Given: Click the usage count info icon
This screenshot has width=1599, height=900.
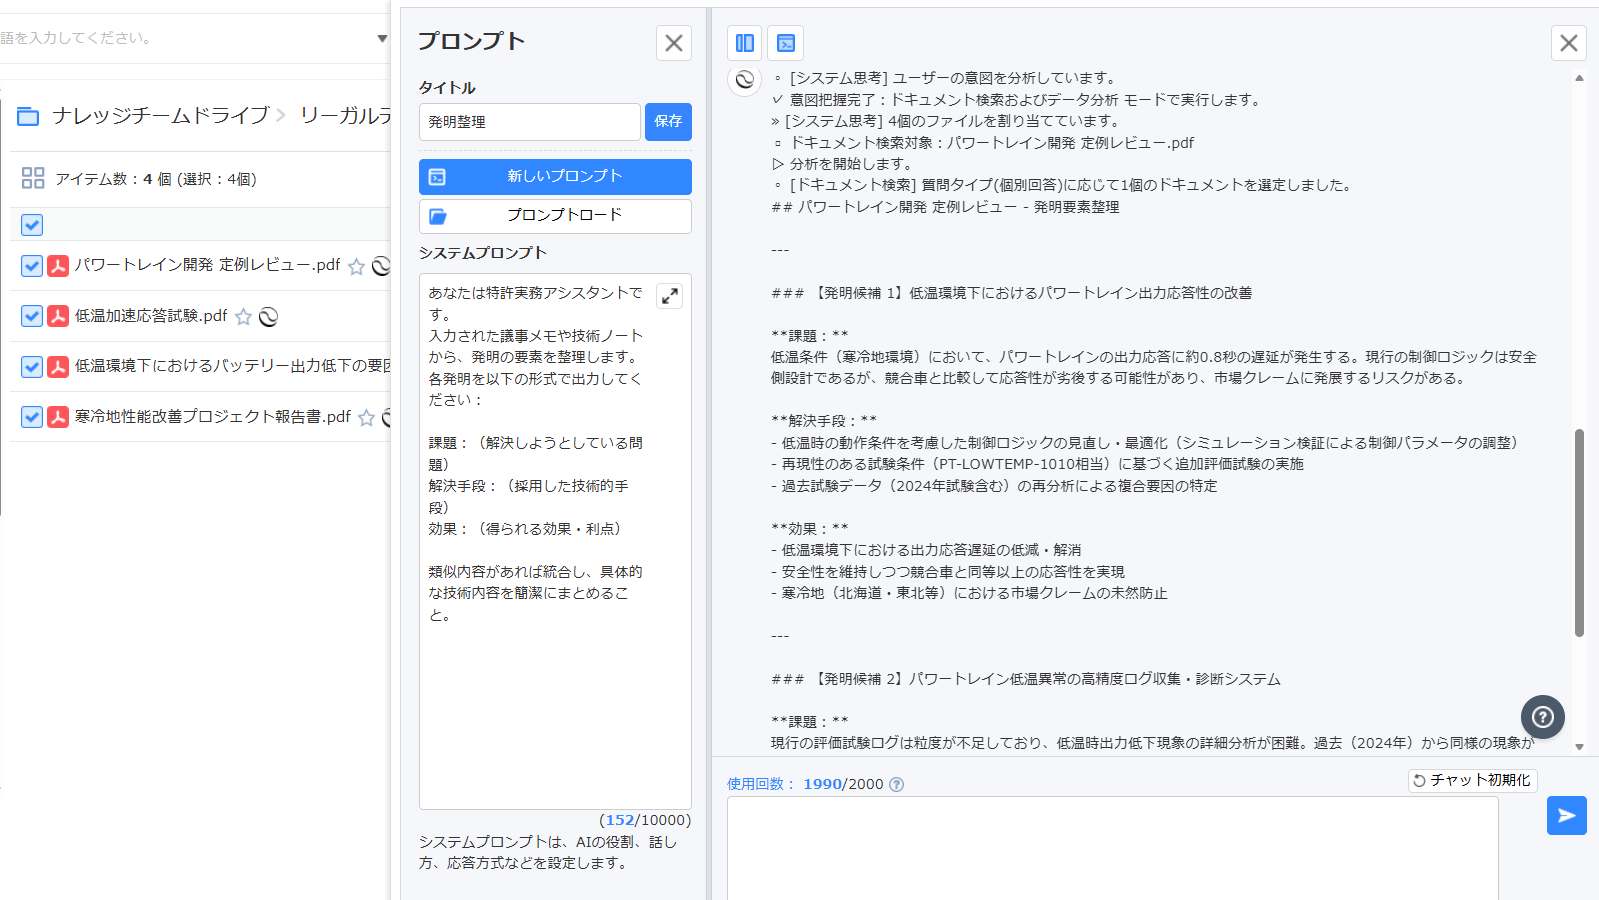Looking at the screenshot, I should point(897,785).
